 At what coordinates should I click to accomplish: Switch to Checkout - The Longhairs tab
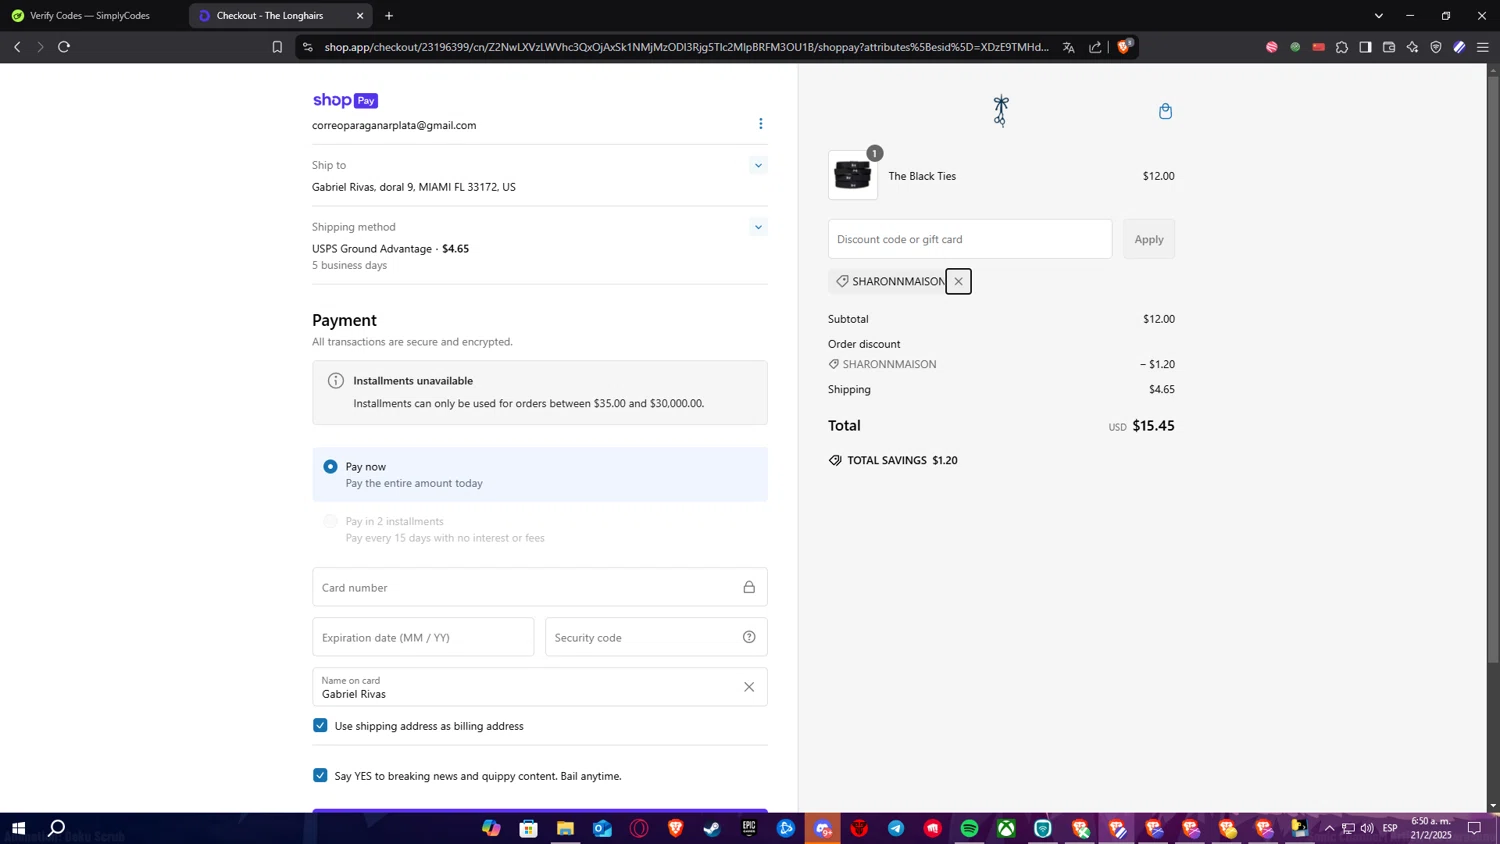tap(280, 16)
